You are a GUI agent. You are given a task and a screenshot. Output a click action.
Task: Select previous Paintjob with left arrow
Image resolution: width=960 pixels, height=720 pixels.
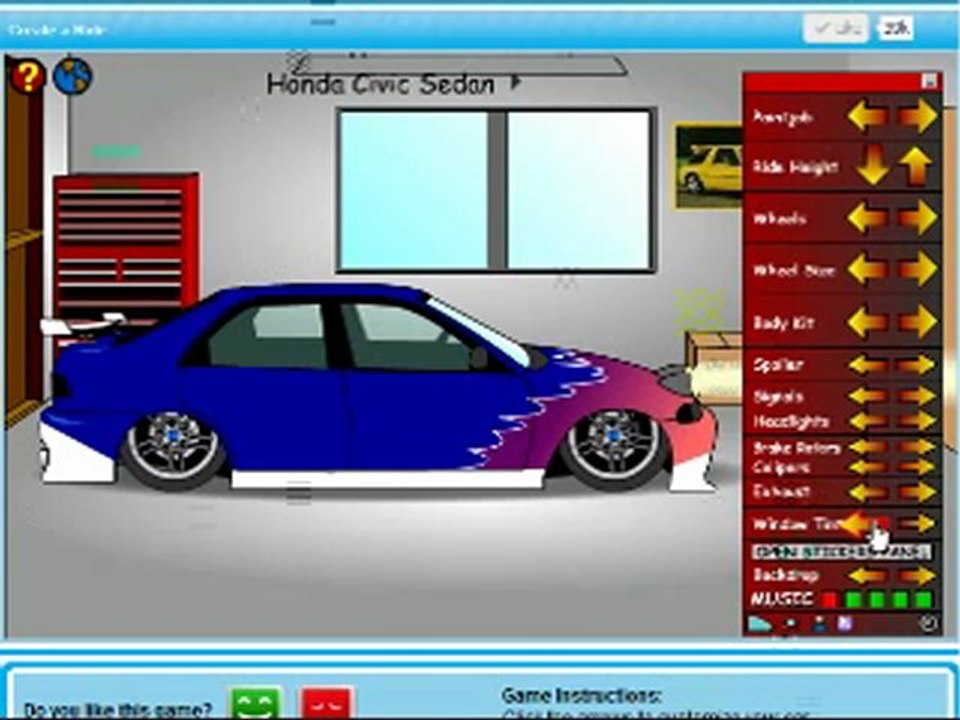pyautogui.click(x=868, y=116)
